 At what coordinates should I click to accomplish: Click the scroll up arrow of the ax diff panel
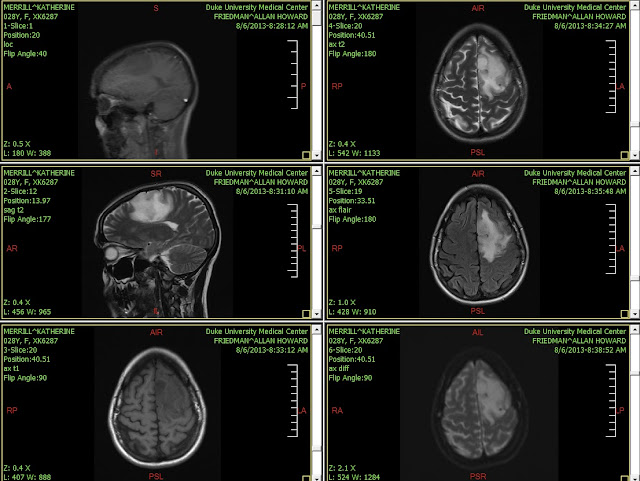tap(635, 330)
